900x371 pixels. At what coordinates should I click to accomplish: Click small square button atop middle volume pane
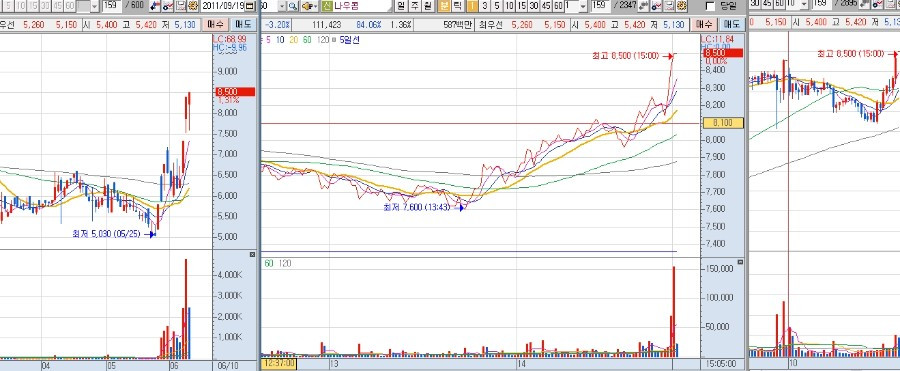[x=740, y=262]
